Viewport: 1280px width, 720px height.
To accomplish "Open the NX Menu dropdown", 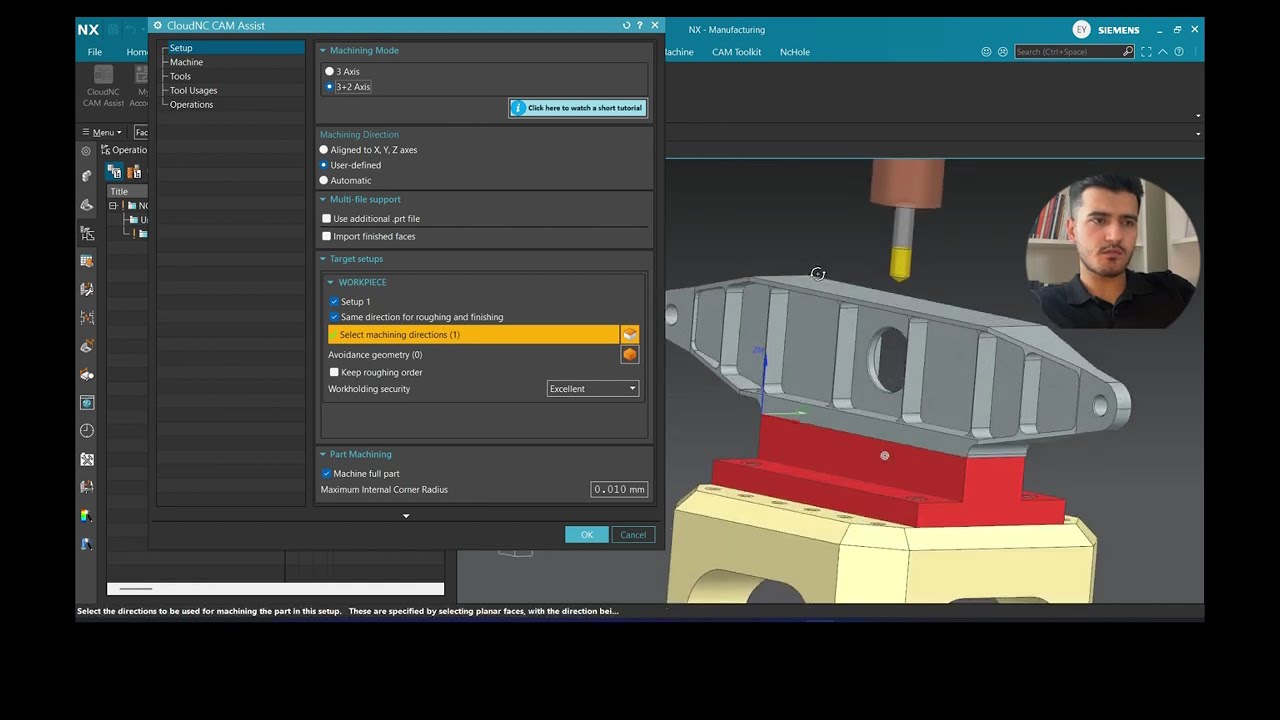I will click(102, 132).
